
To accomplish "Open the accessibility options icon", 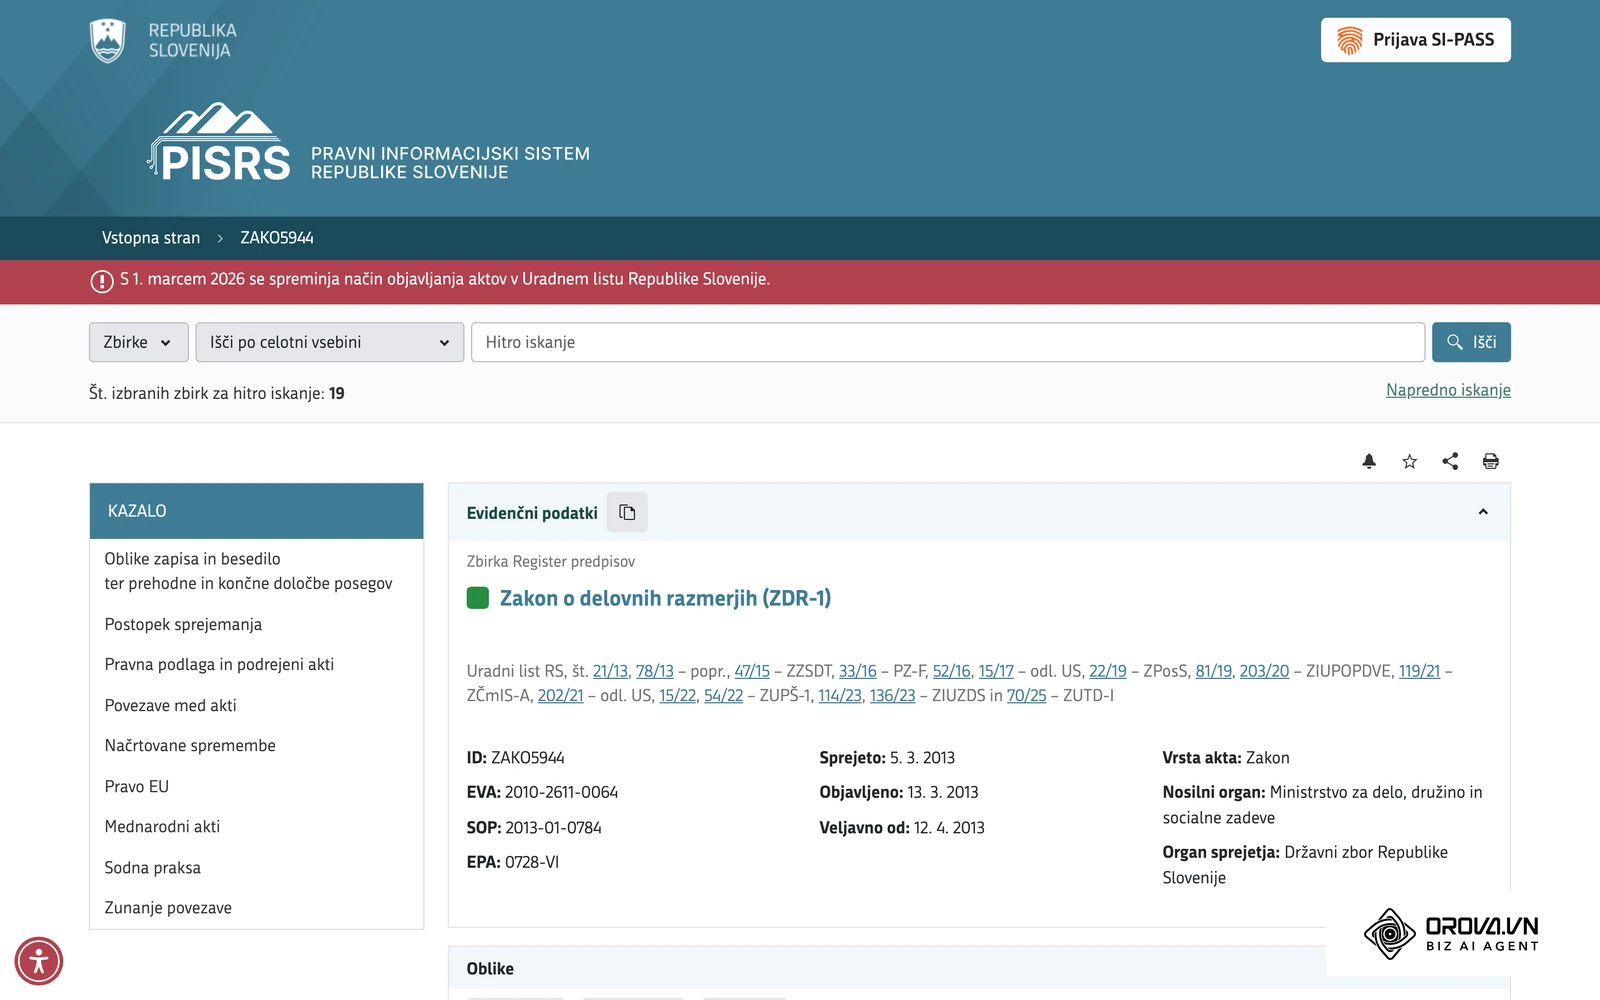I will [39, 962].
